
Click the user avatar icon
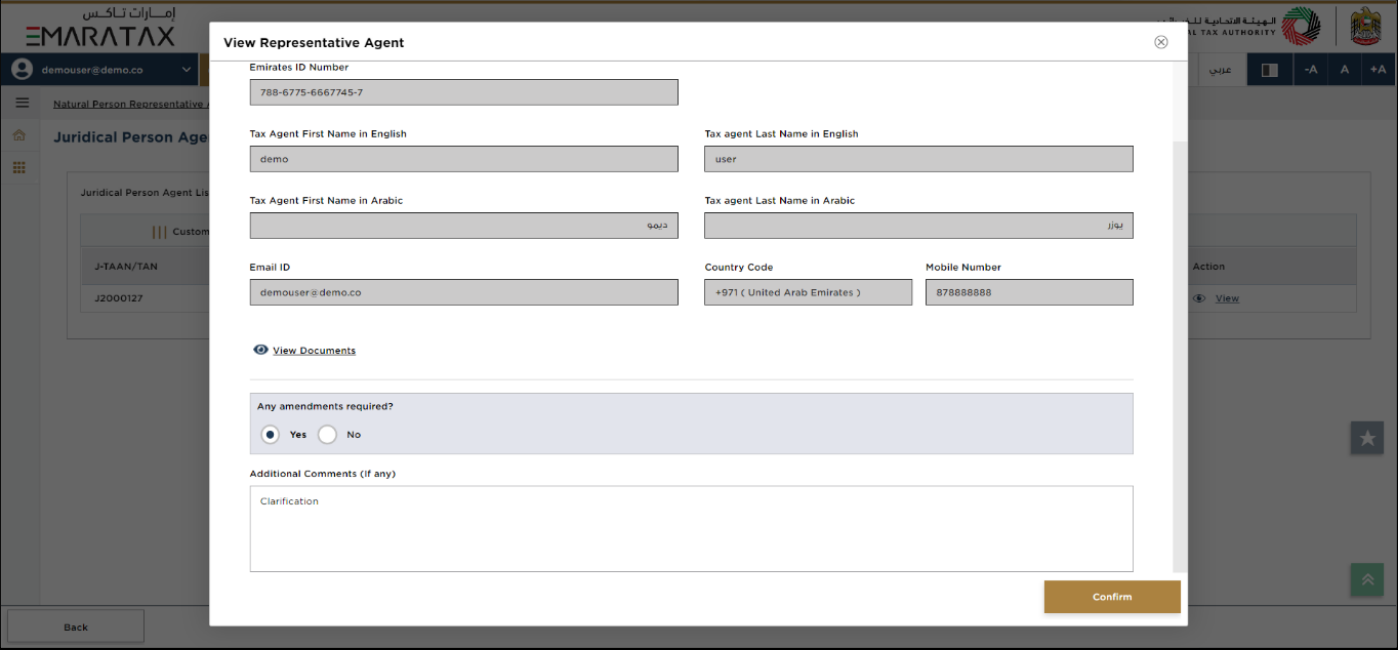point(22,70)
